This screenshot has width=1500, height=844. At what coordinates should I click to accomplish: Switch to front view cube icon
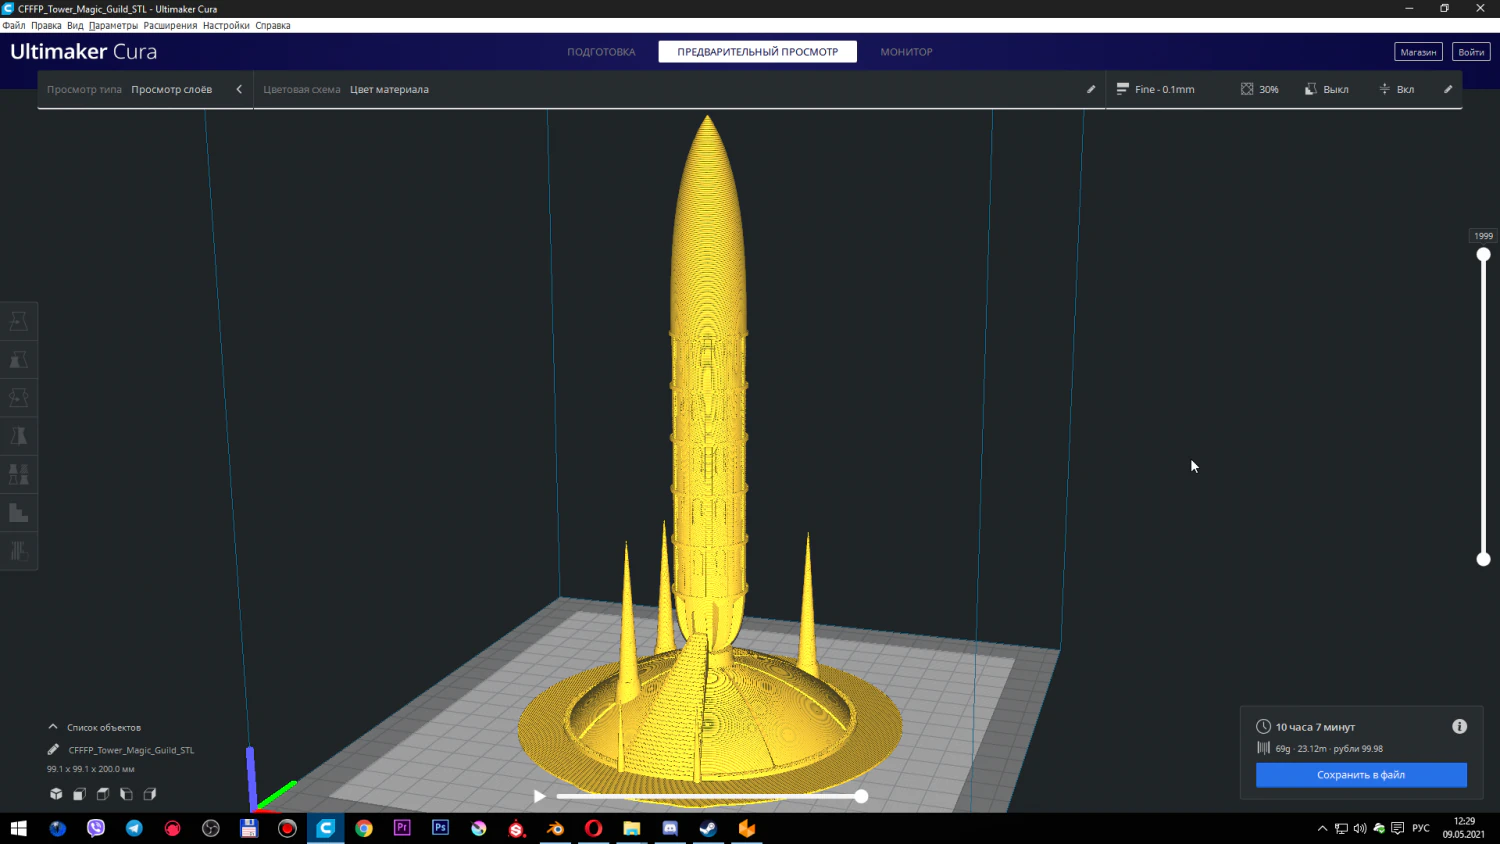pyautogui.click(x=80, y=794)
